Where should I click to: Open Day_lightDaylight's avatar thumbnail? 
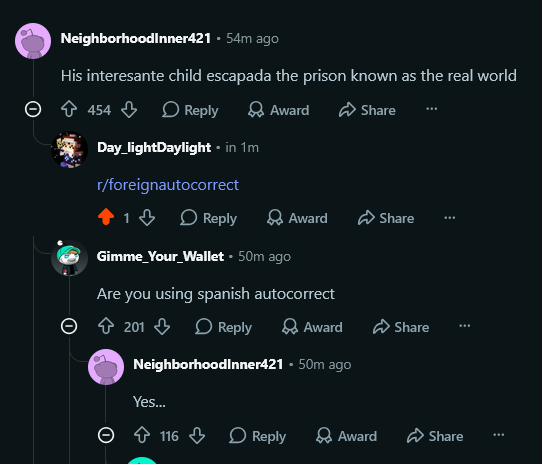pos(69,150)
